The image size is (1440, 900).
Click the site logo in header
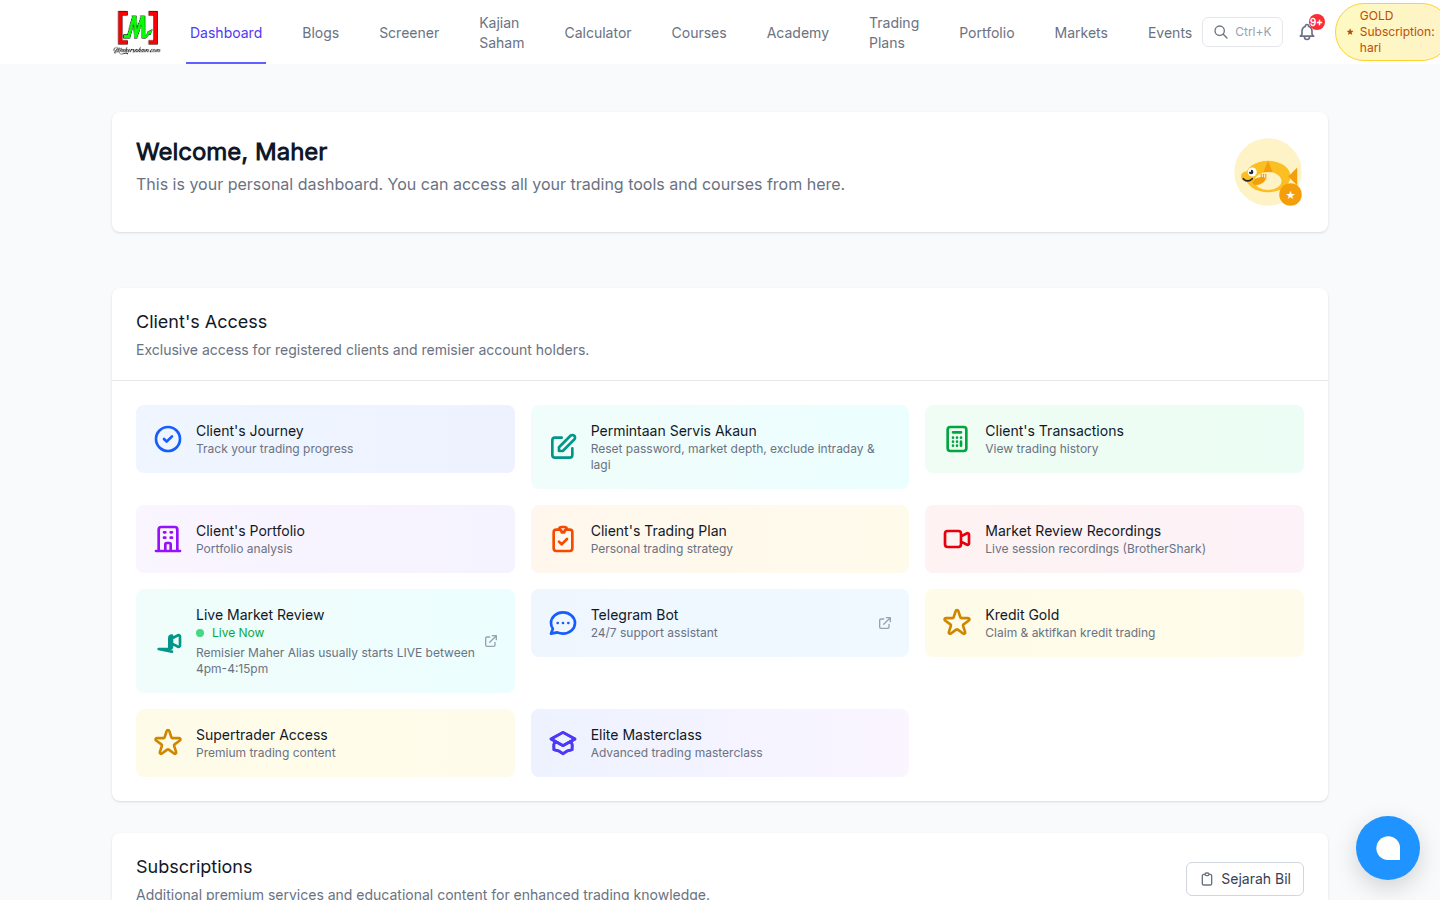coord(138,32)
